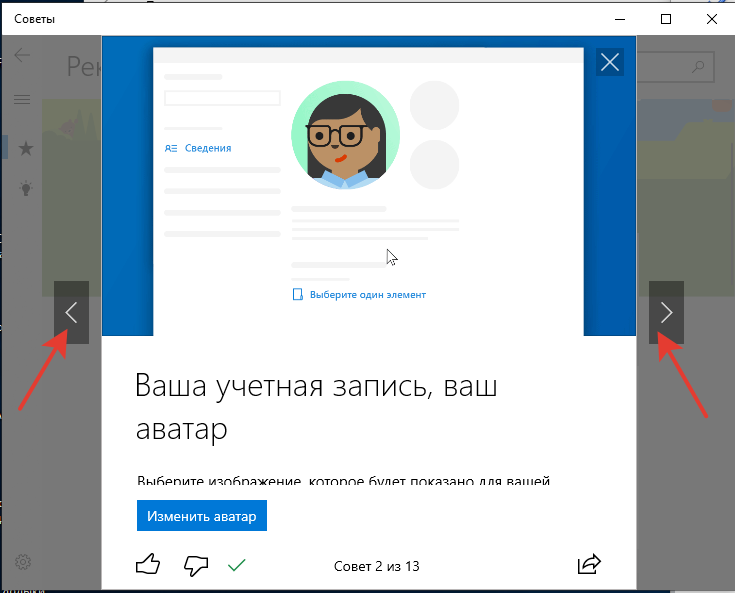This screenshot has height=593, width=735.
Task: Click the magnifier search icon
Action: 699,67
